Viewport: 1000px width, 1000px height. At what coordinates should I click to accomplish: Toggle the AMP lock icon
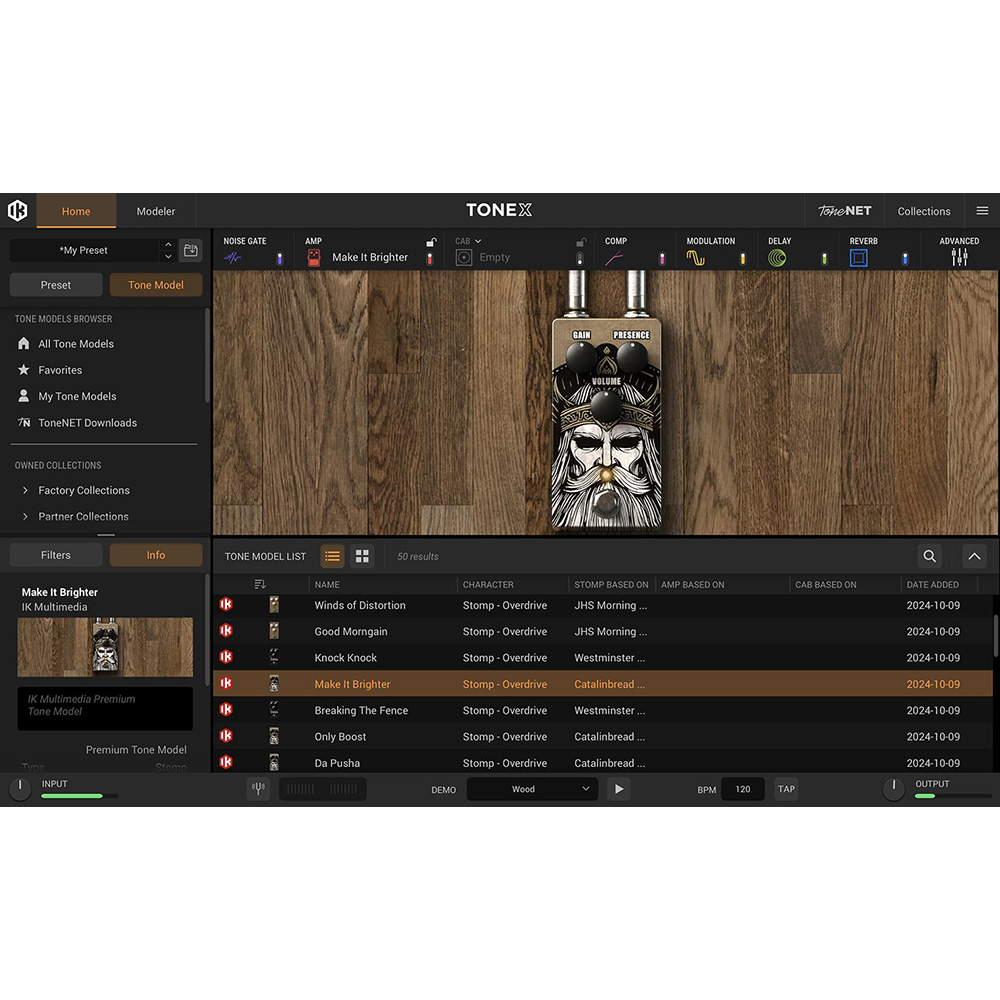coord(431,242)
